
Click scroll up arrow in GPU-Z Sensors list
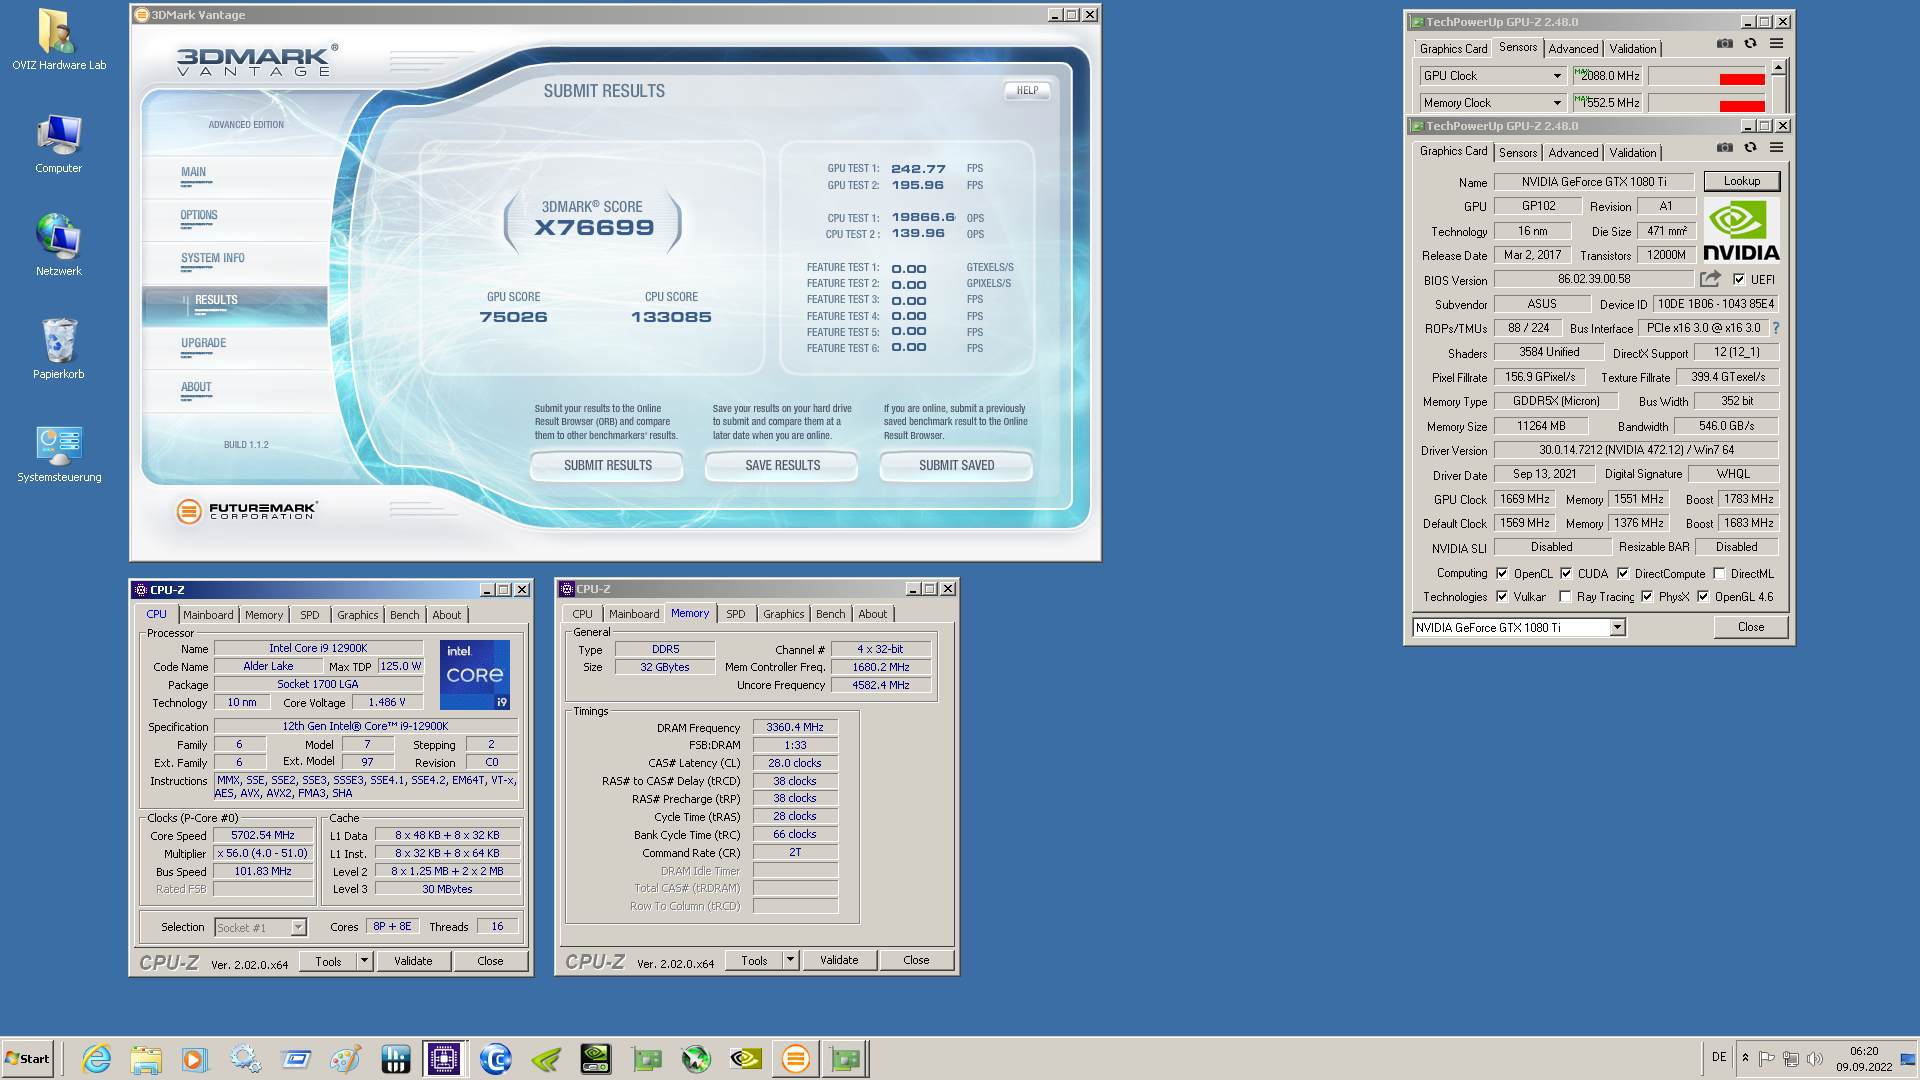pos(1778,67)
